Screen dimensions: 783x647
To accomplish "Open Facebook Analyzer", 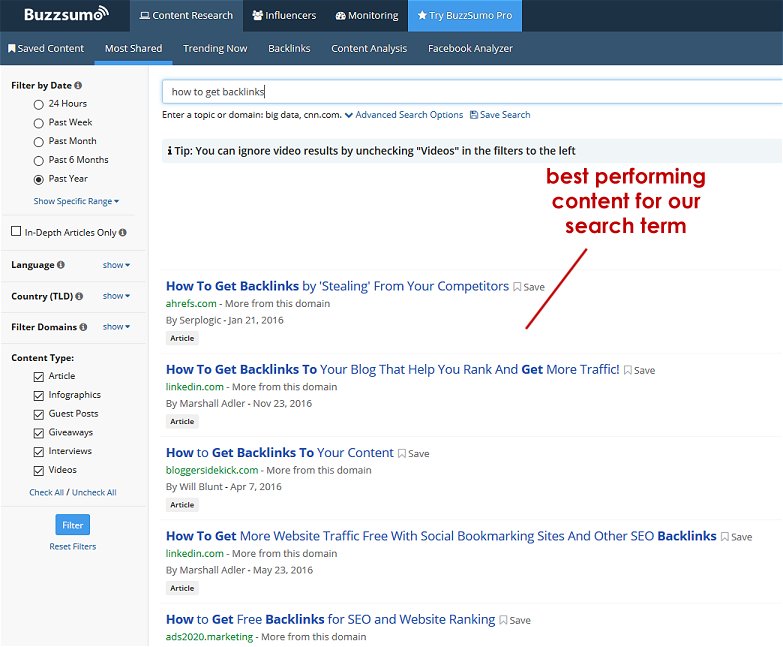I will click(x=470, y=48).
